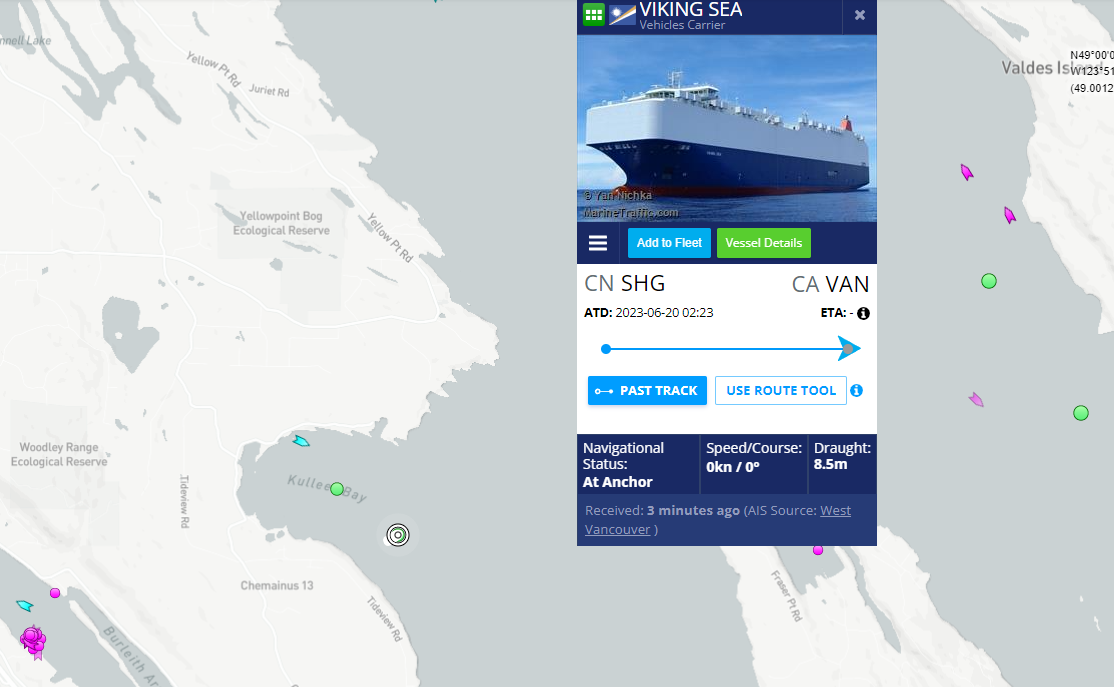Open the West Vancouver AIS source link
1114x687 pixels.
pyautogui.click(x=718, y=520)
